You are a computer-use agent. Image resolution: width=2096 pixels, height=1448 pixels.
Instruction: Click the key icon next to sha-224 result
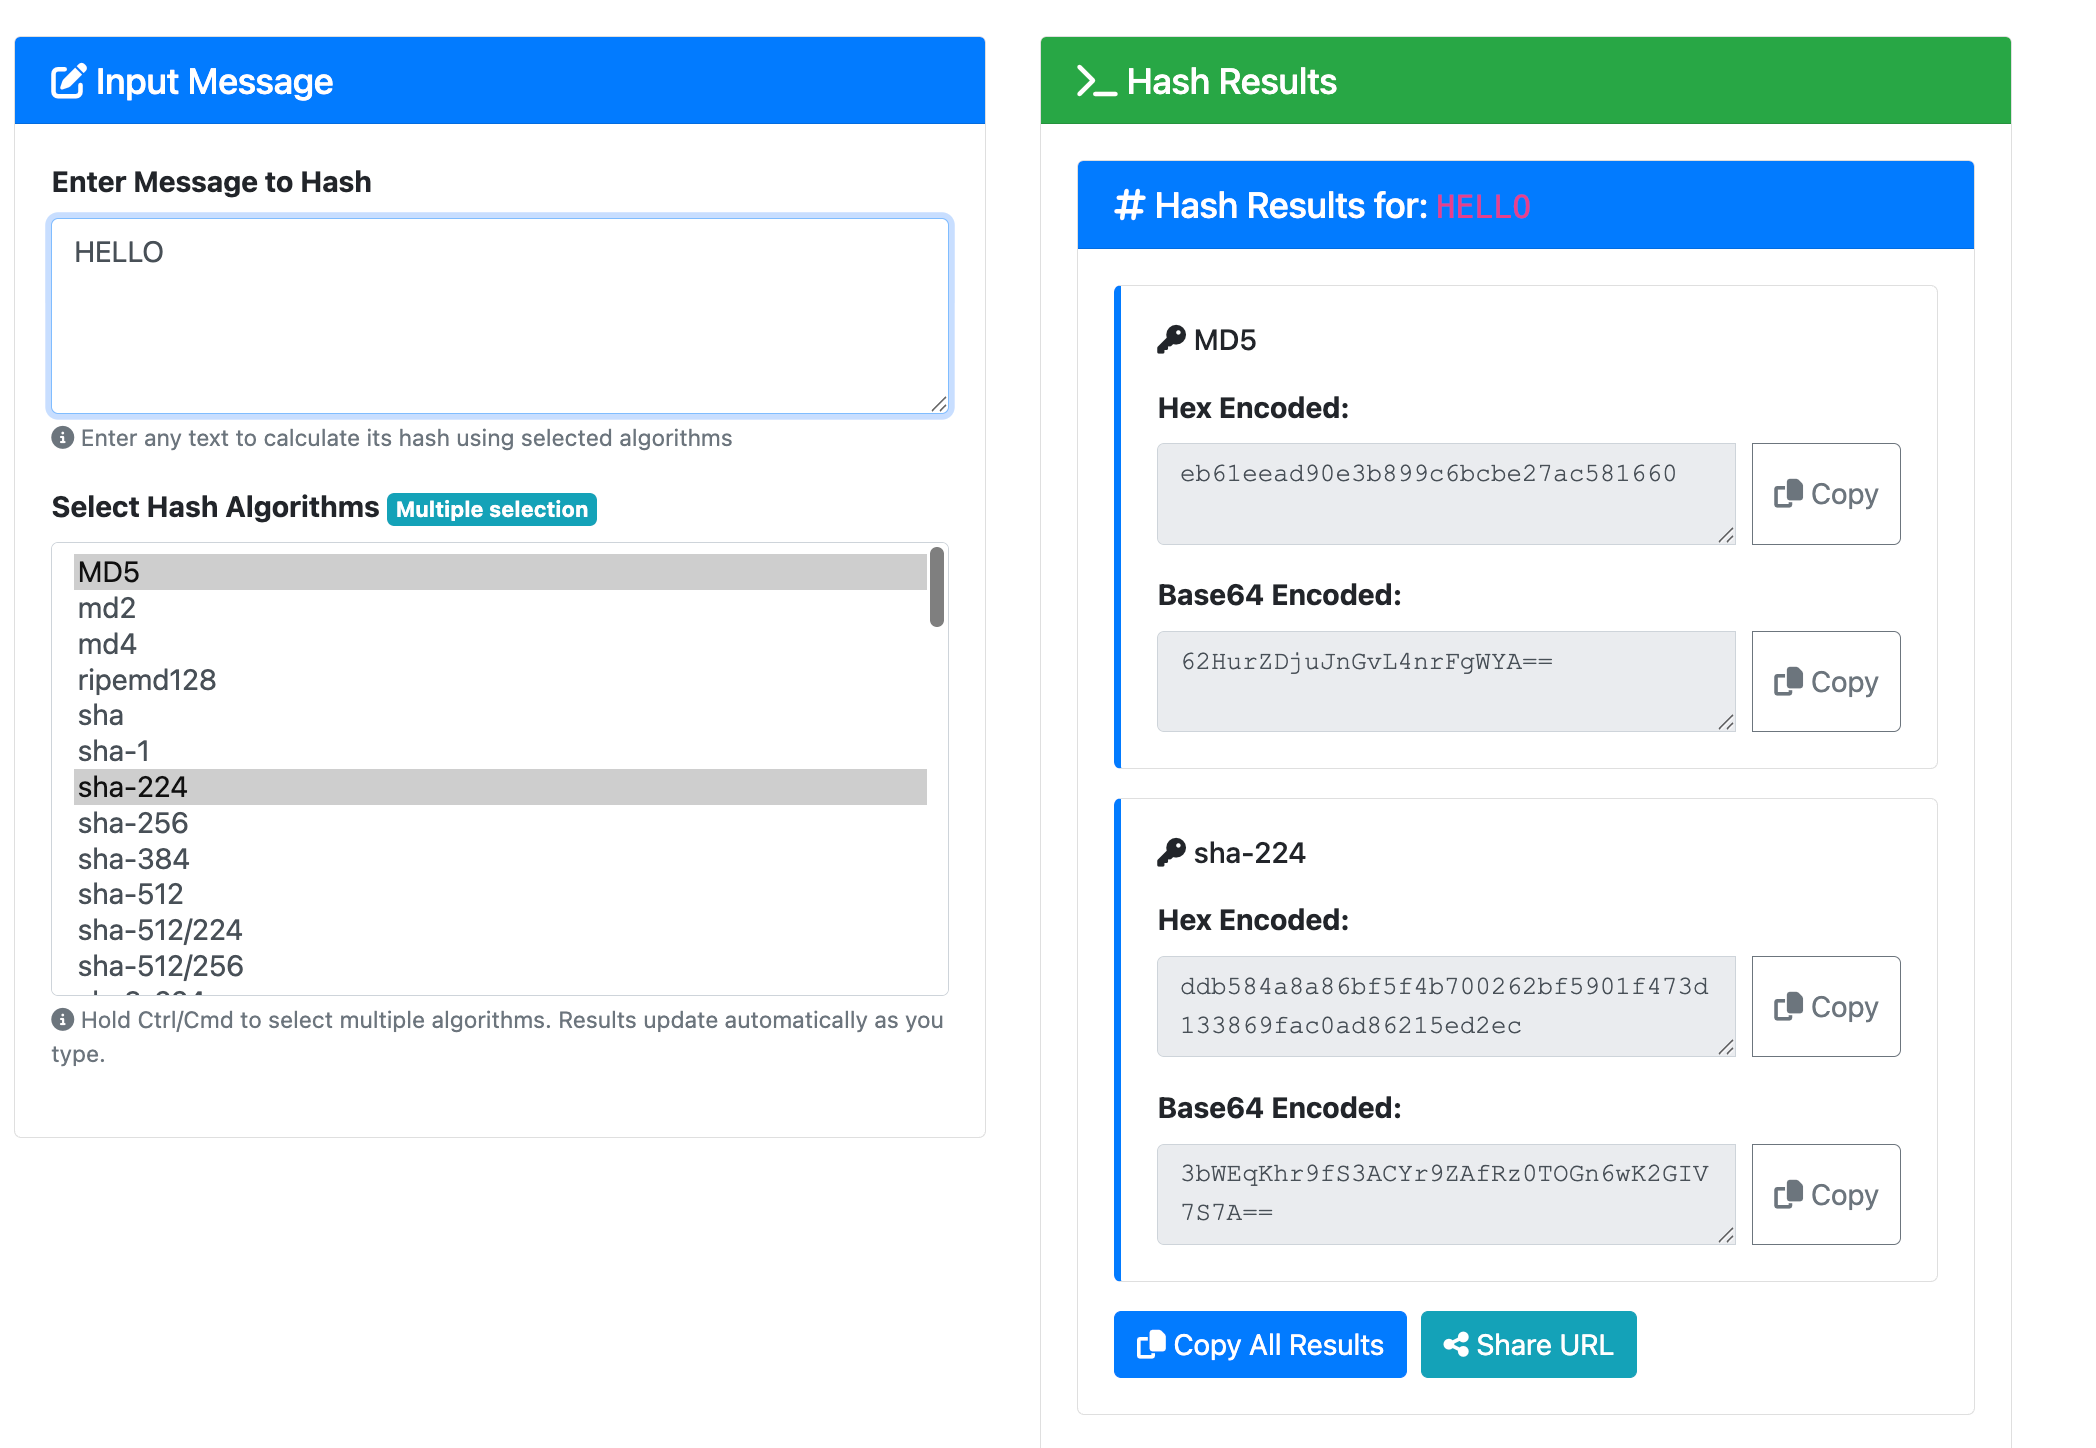click(x=1171, y=853)
